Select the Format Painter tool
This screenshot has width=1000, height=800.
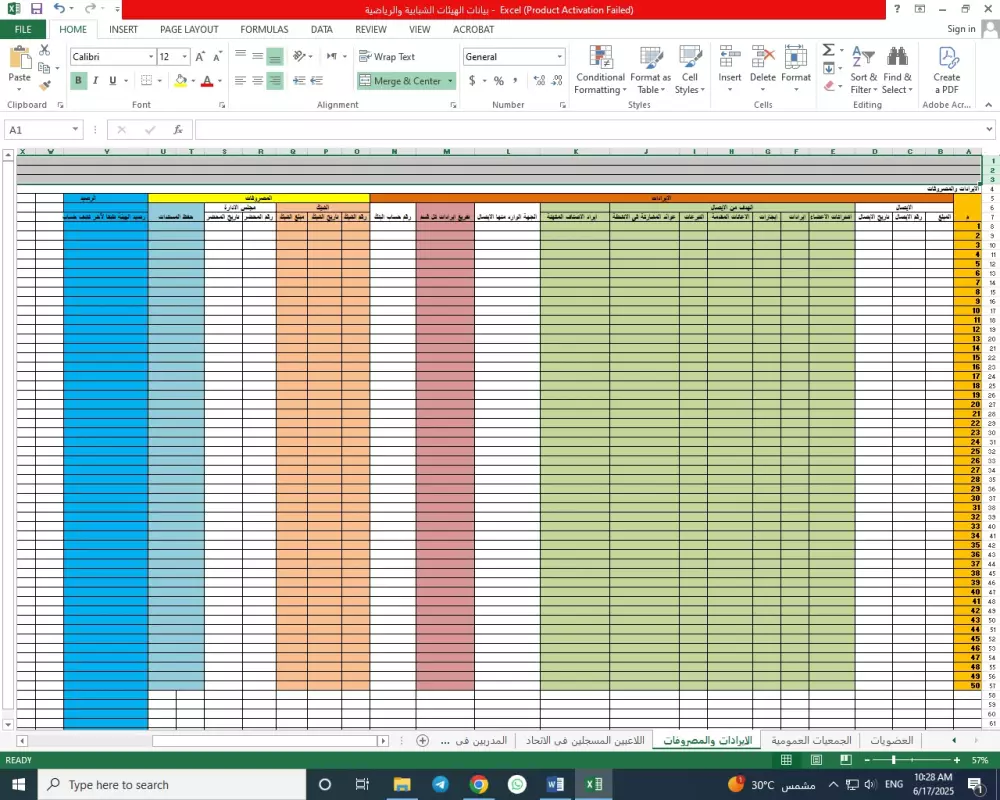click(x=44, y=85)
